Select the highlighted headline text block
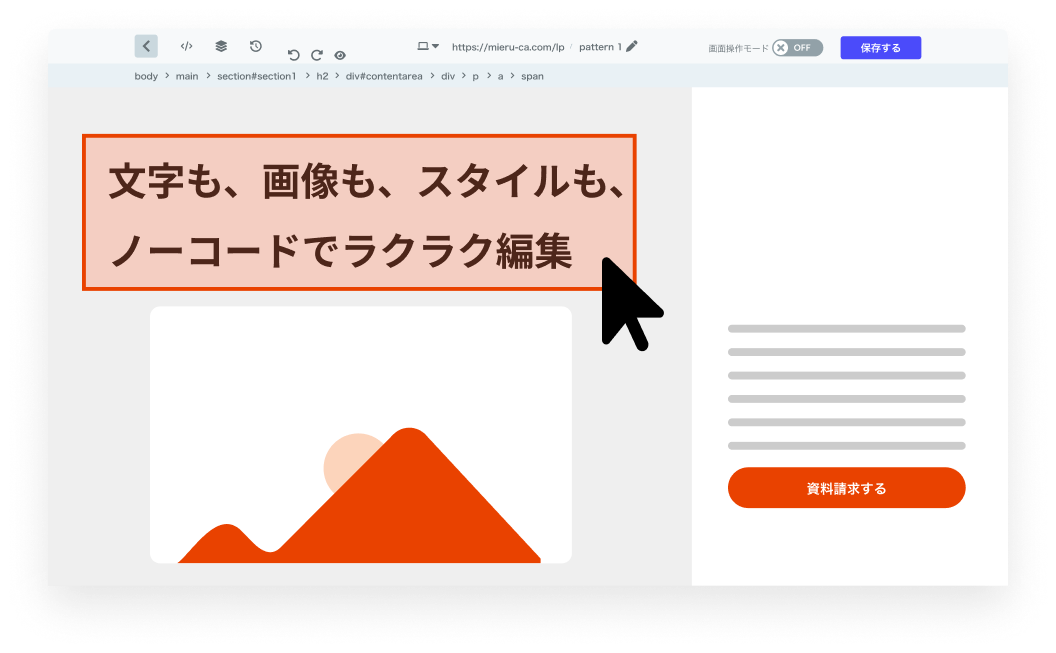 click(x=359, y=213)
